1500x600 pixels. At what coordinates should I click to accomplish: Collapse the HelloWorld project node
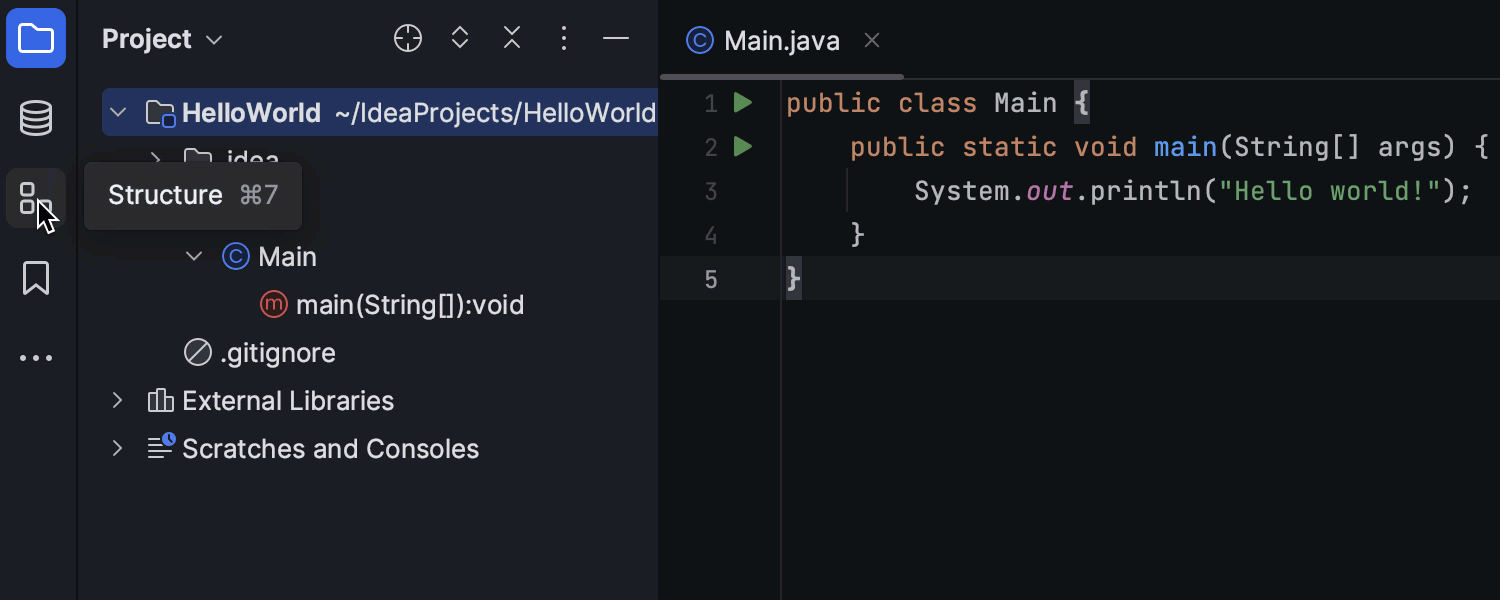[118, 113]
